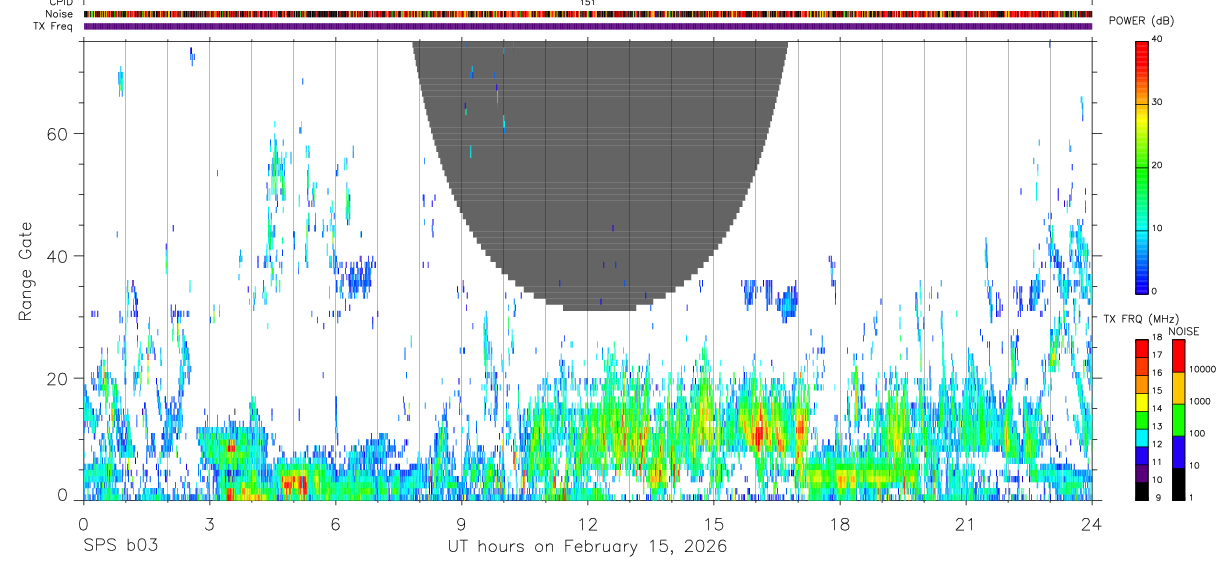
Task: Click the 14 label on TX FRQ scale
Action: click(x=1158, y=408)
